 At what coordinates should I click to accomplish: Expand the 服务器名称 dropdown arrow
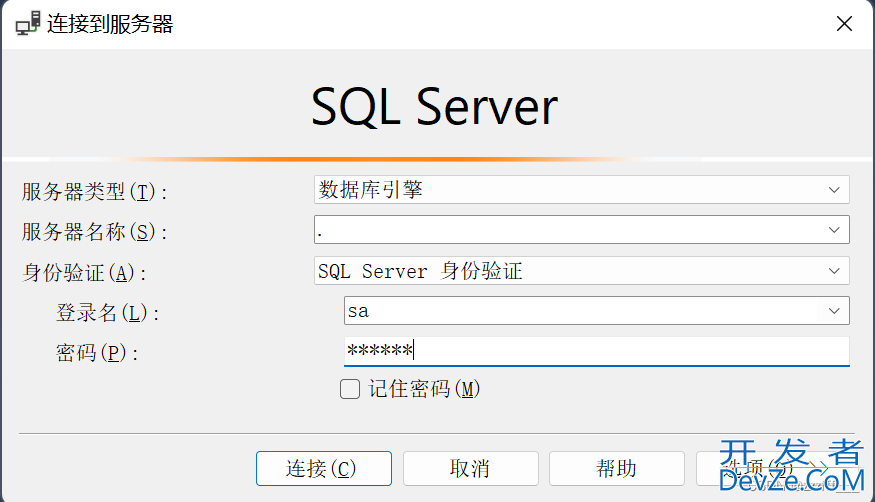point(834,230)
